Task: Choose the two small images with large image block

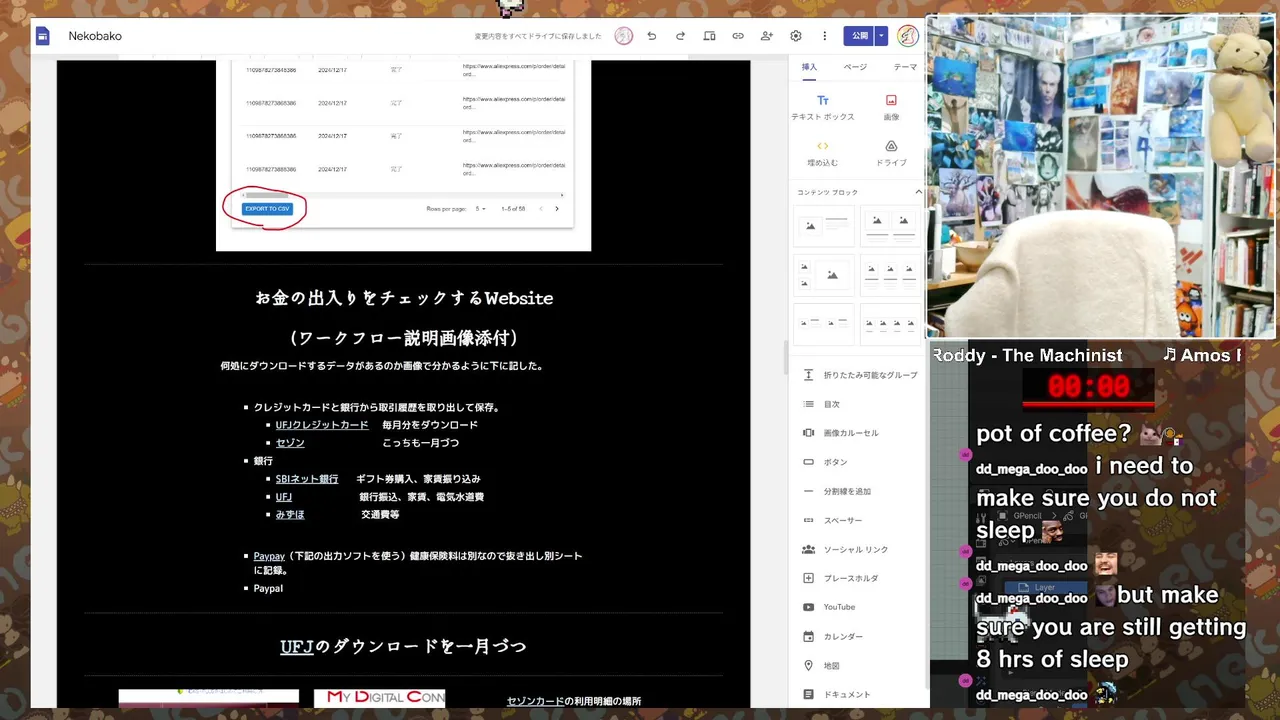Action: pos(824,275)
